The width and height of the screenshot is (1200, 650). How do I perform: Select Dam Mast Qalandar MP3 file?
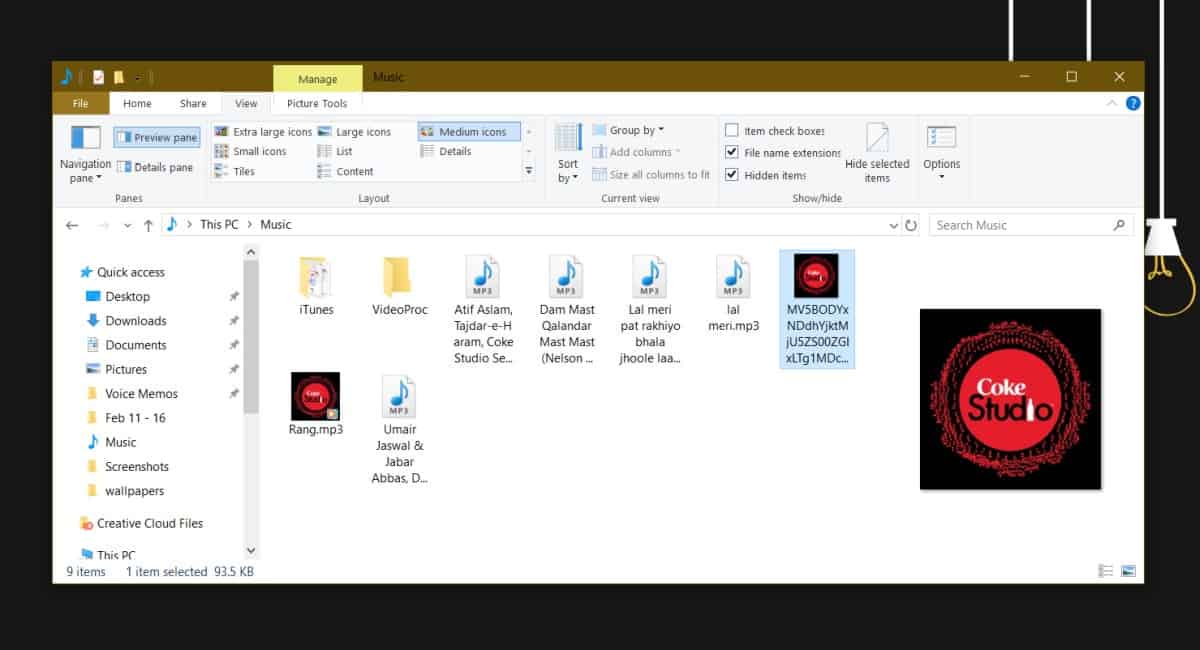click(567, 309)
